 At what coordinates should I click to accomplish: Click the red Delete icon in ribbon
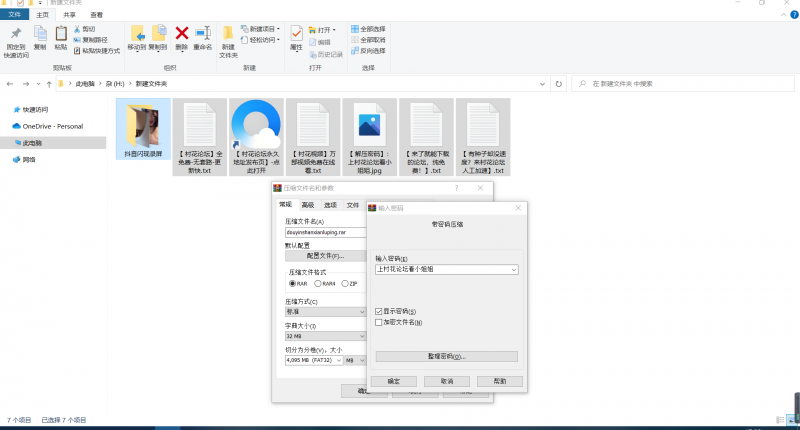pyautogui.click(x=181, y=36)
